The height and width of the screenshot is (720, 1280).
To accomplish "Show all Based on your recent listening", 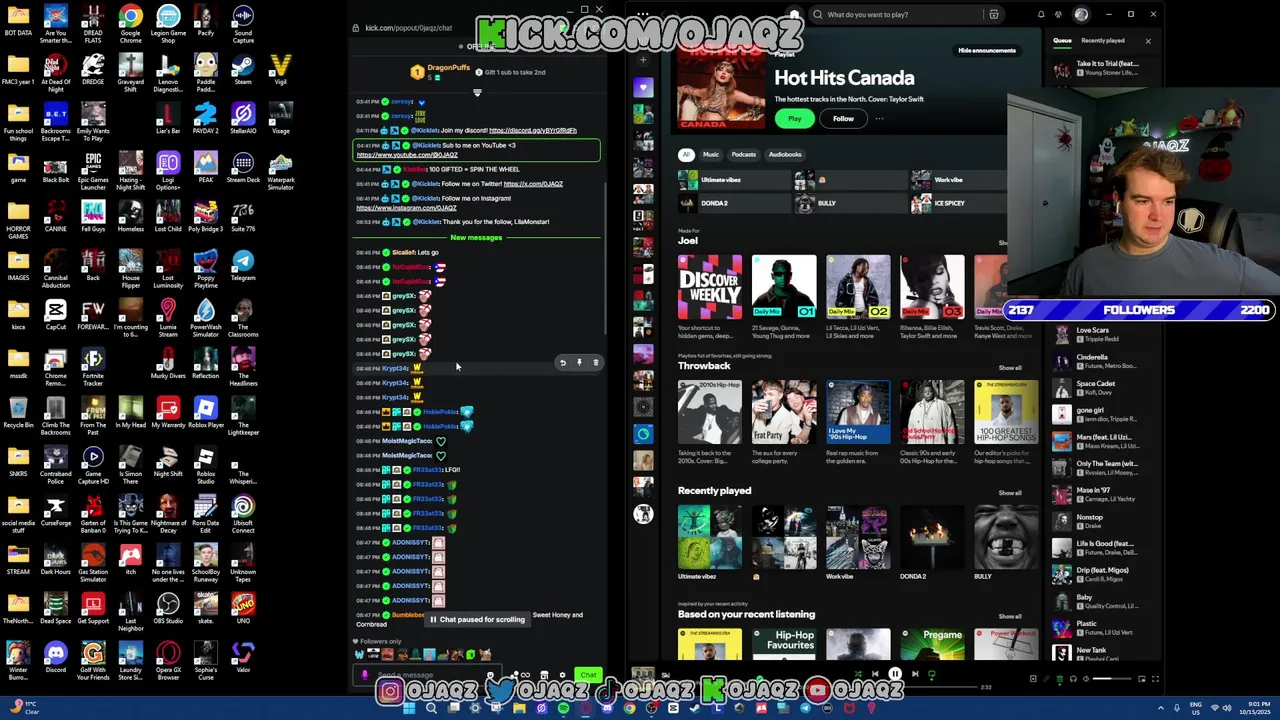I will [x=1010, y=616].
